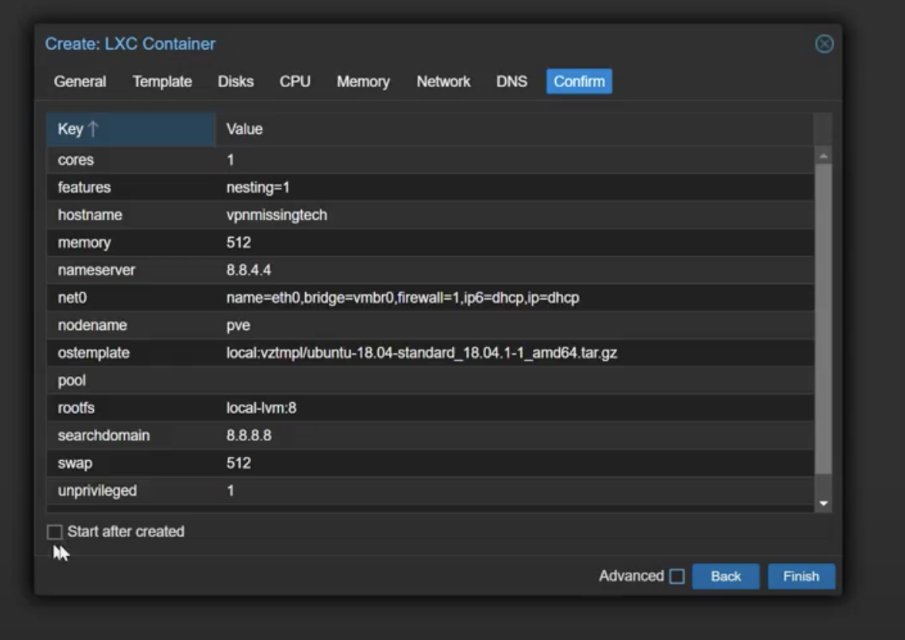Go Back to the previous step

(725, 576)
